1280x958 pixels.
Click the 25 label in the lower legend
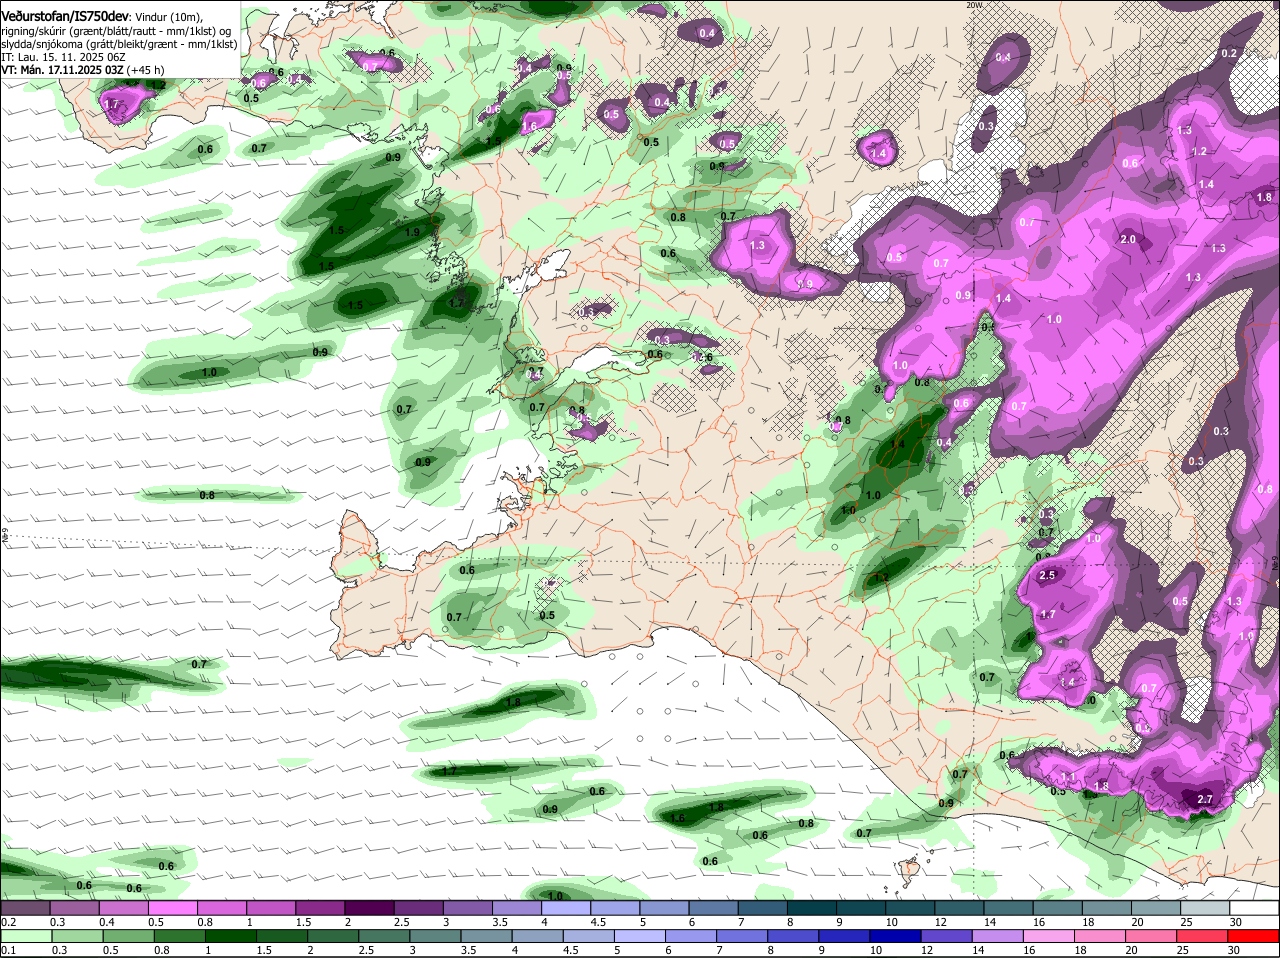(x=1185, y=950)
